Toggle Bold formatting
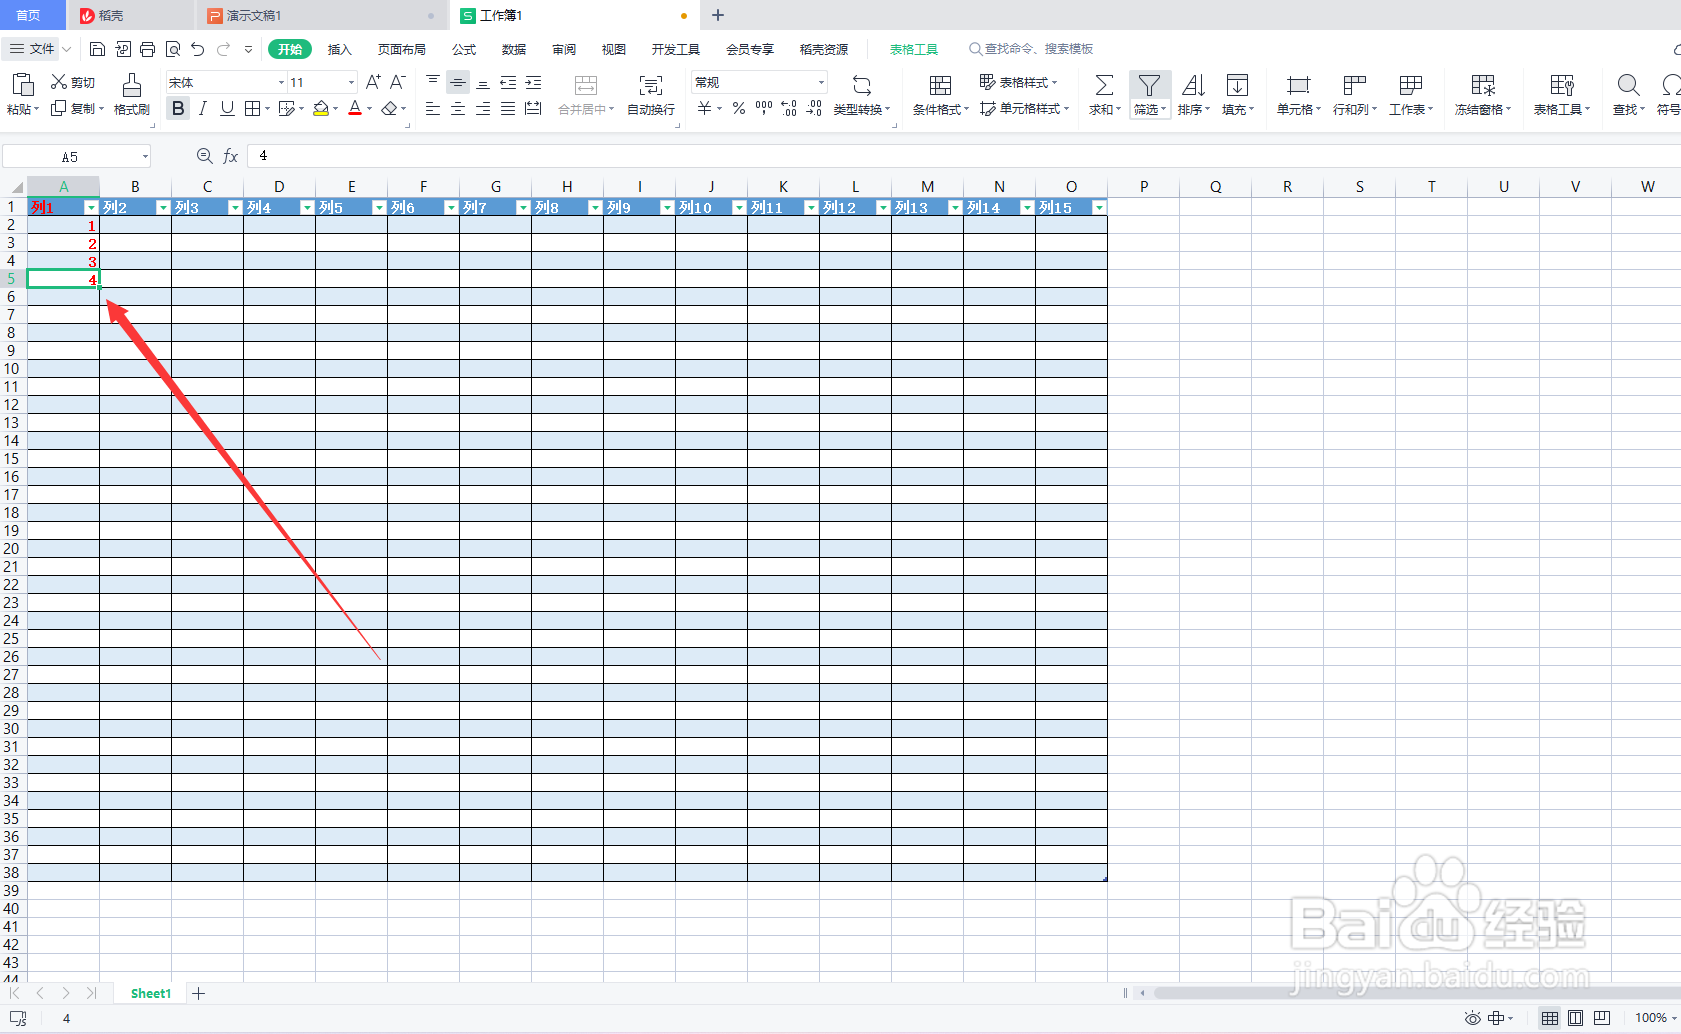Screen dimensions: 1681x1034 pos(178,108)
